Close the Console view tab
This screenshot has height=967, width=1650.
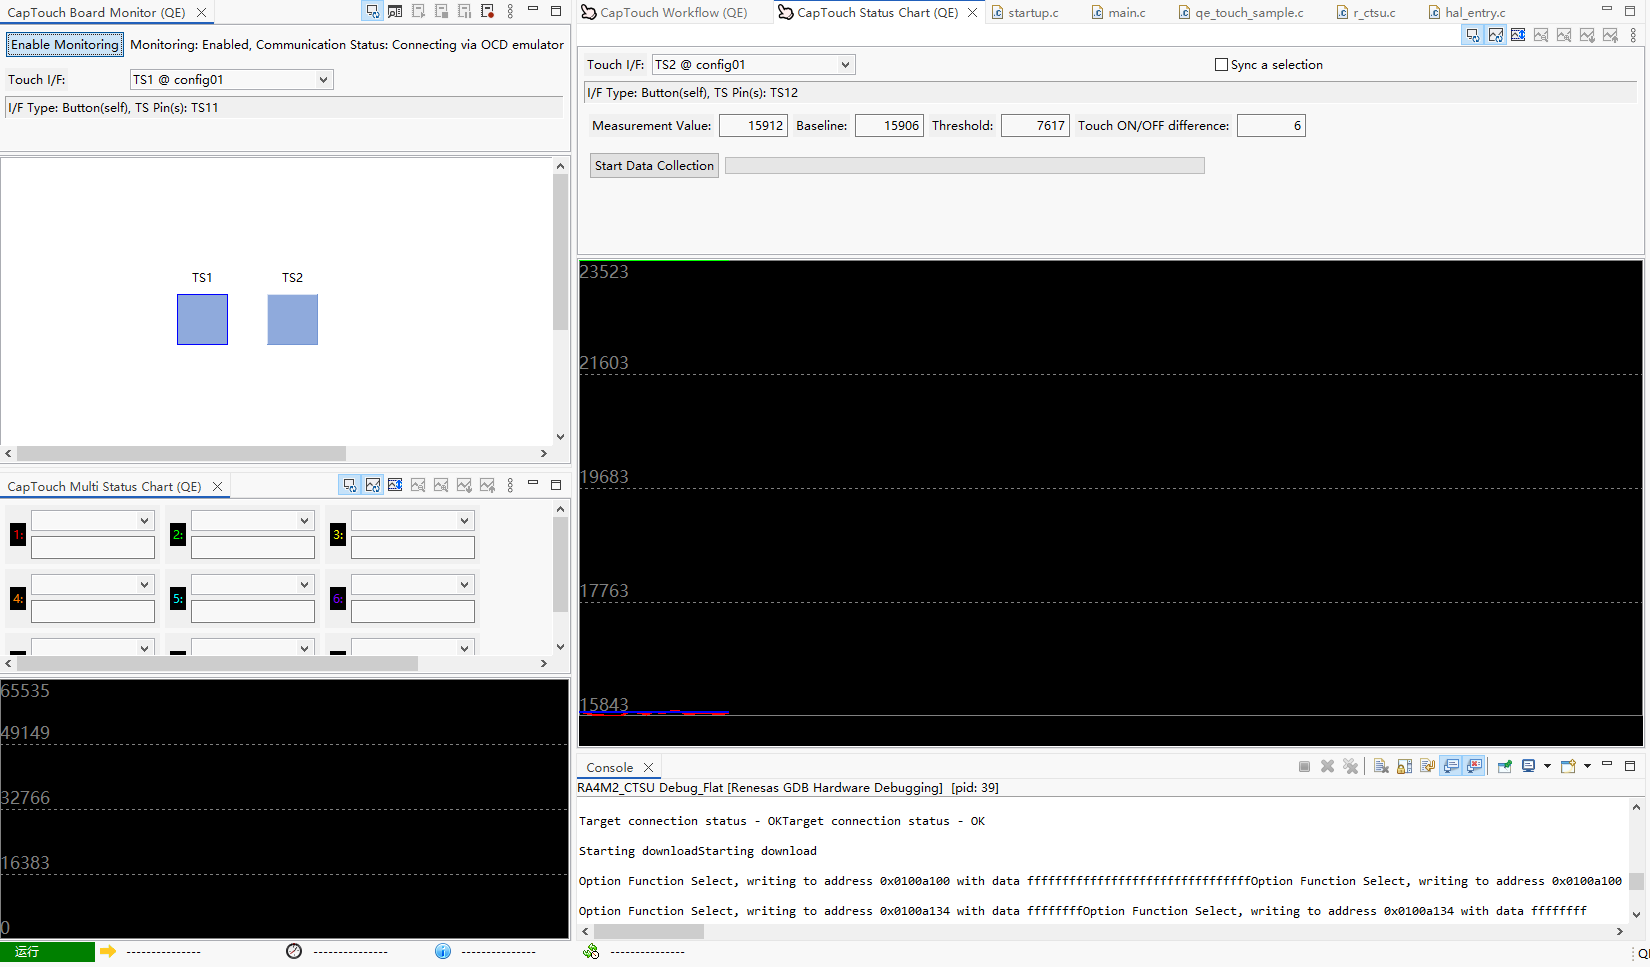[648, 767]
